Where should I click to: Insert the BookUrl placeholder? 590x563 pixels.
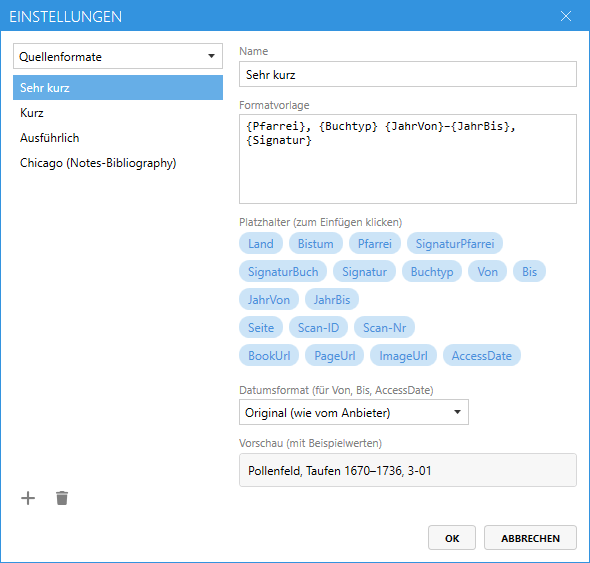click(x=269, y=355)
